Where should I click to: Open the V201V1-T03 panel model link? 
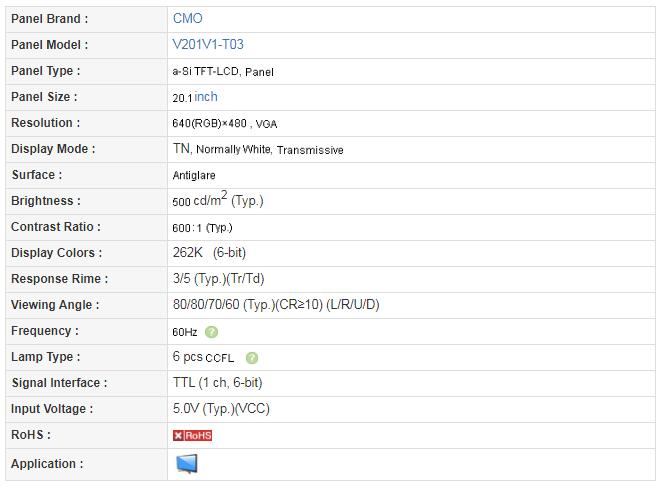coord(208,45)
